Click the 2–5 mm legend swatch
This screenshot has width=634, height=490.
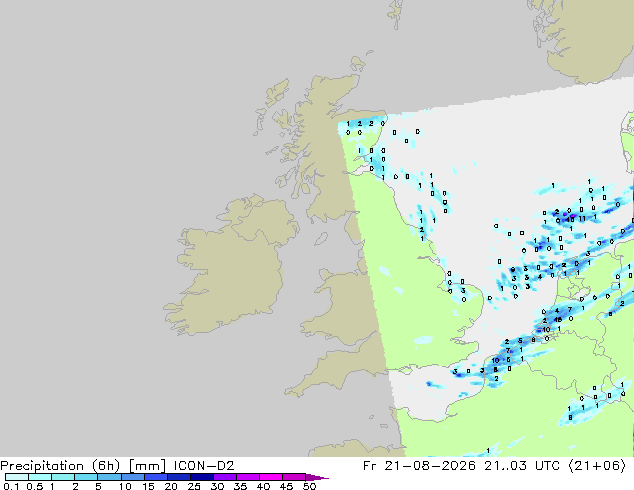tap(86, 477)
